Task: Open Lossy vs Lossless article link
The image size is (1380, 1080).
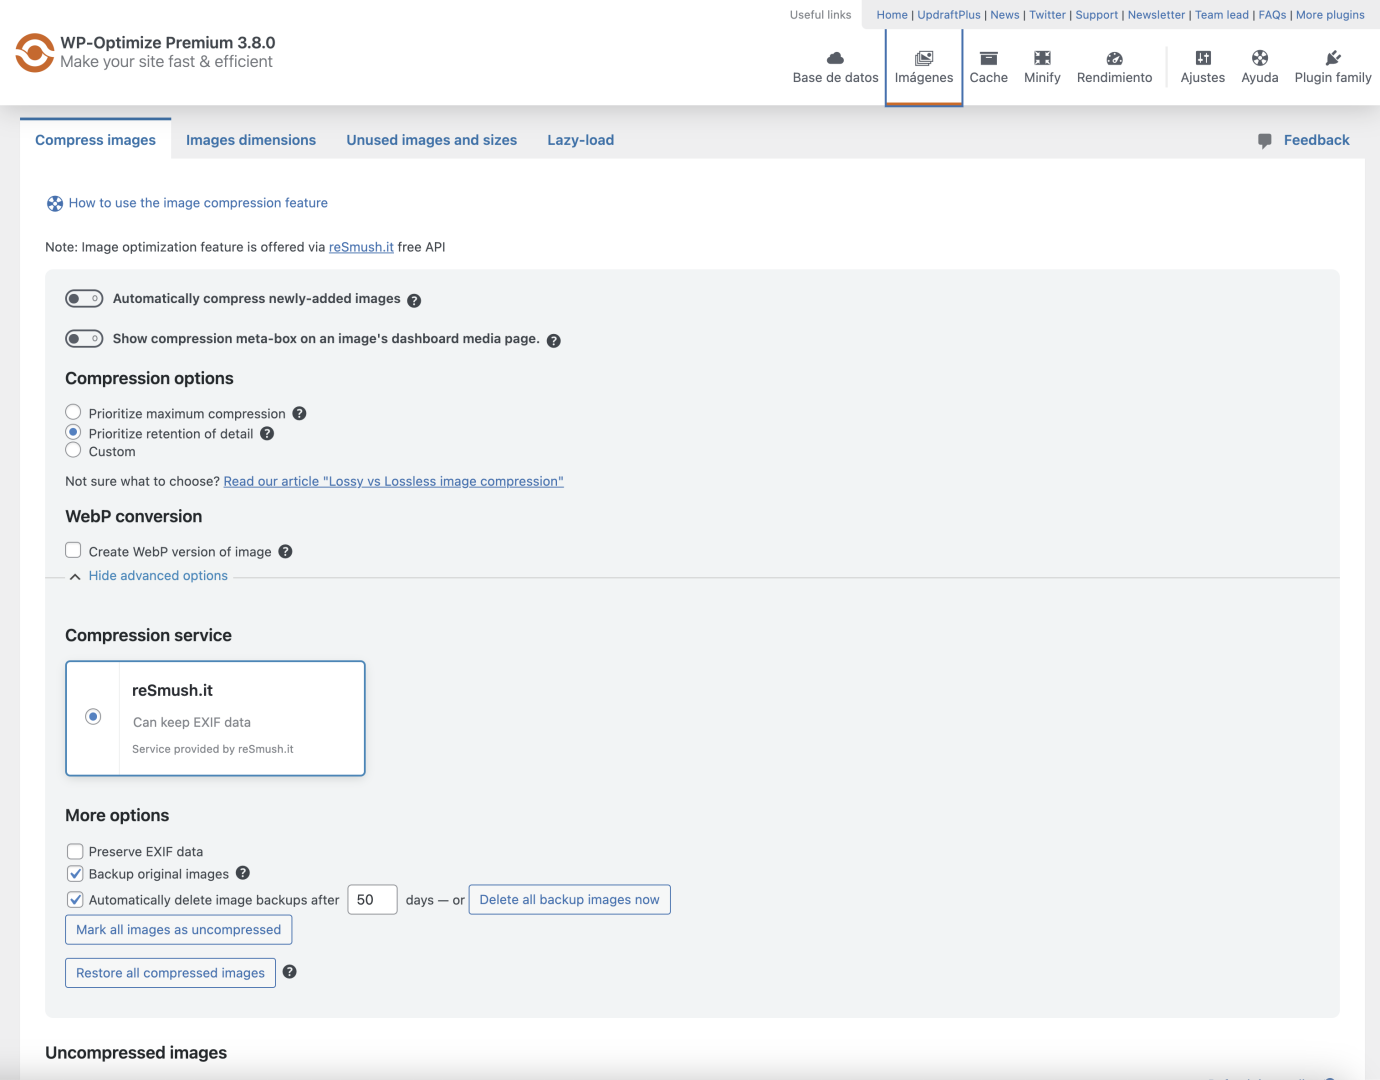Action: [394, 481]
